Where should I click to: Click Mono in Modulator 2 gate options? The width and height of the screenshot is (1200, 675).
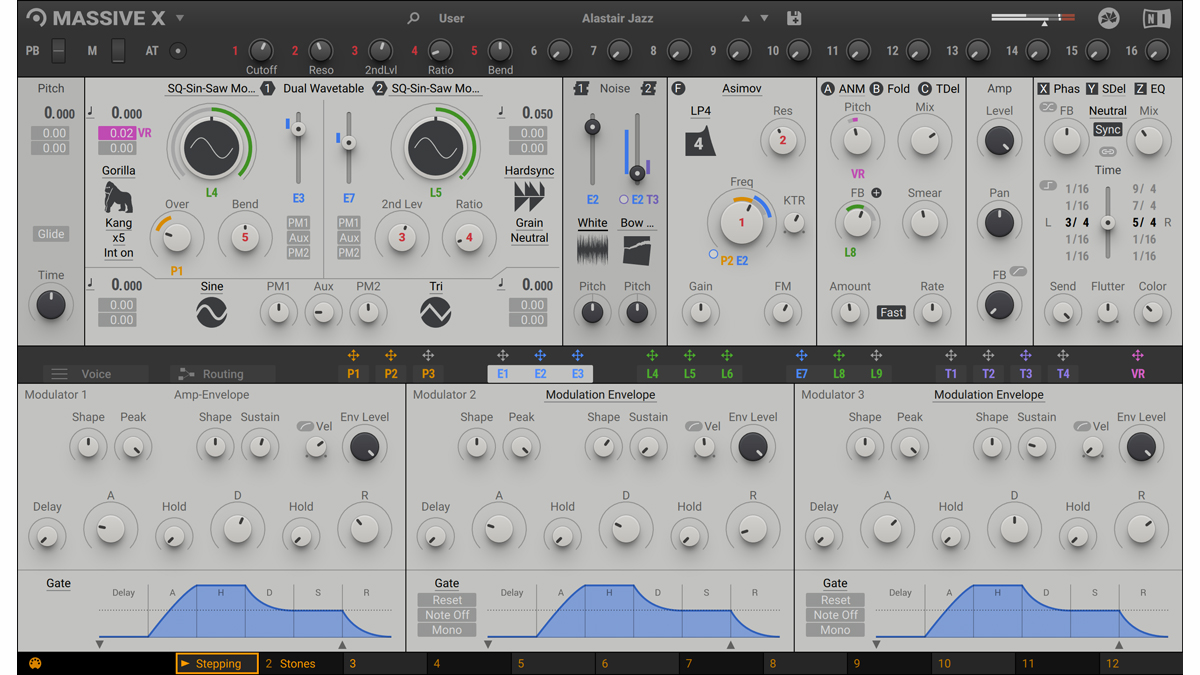(447, 630)
